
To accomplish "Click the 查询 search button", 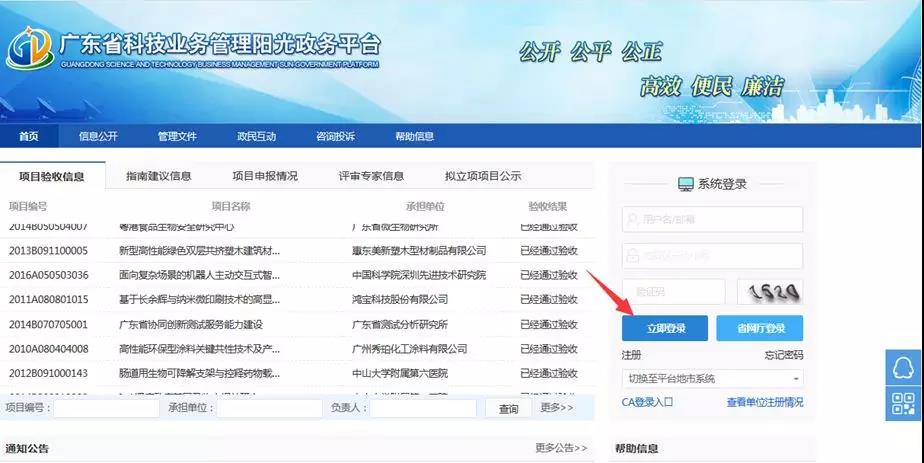I will click(508, 408).
